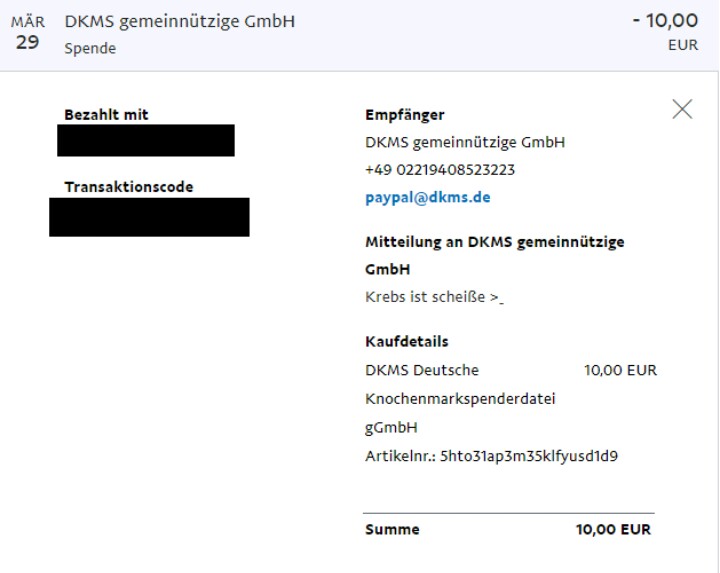Click the Transaktionscode heading
Viewport: 720px width, 573px height.
(129, 187)
